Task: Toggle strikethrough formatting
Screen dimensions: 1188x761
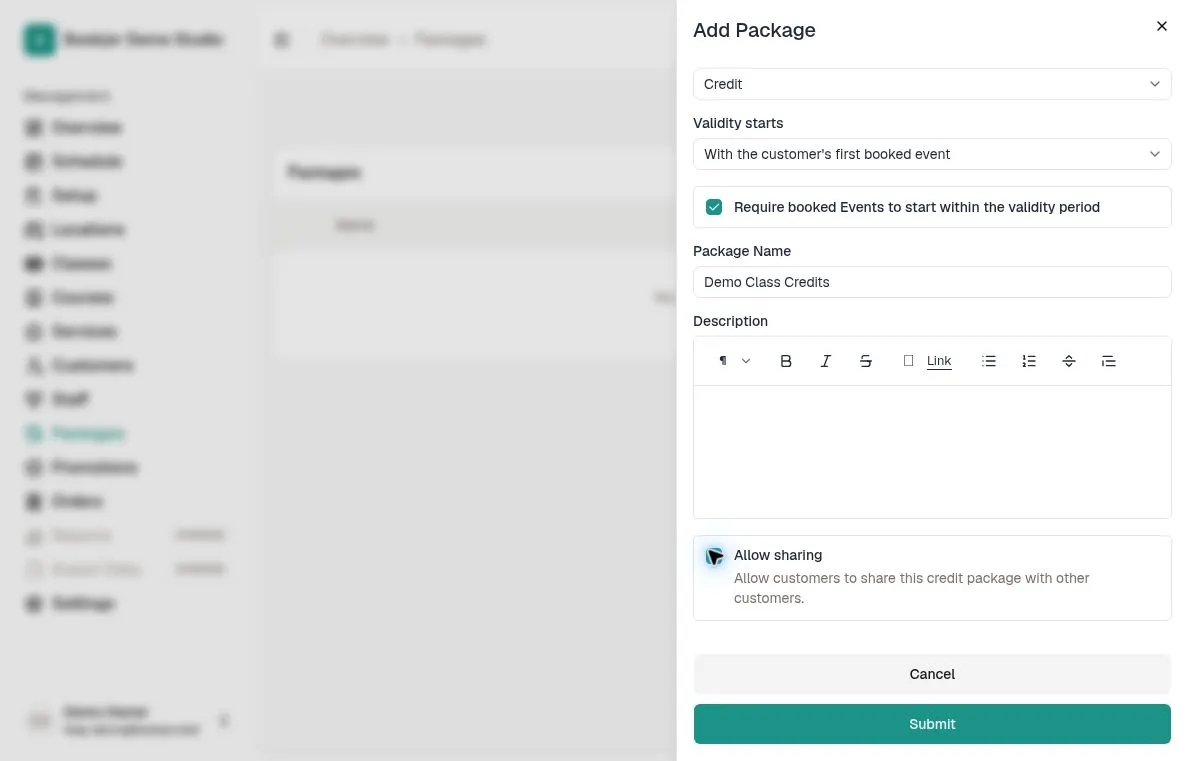Action: (865, 361)
